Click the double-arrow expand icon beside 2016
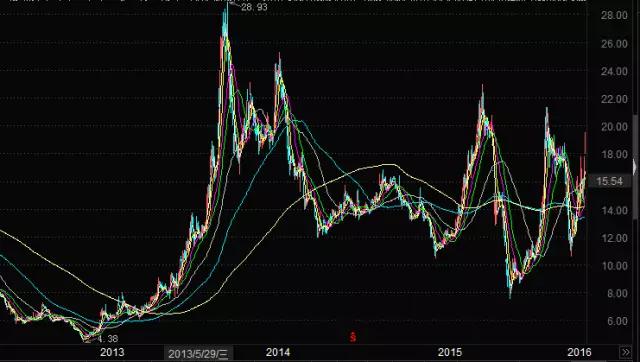Viewport: 640px width, 362px height. (x=626, y=352)
